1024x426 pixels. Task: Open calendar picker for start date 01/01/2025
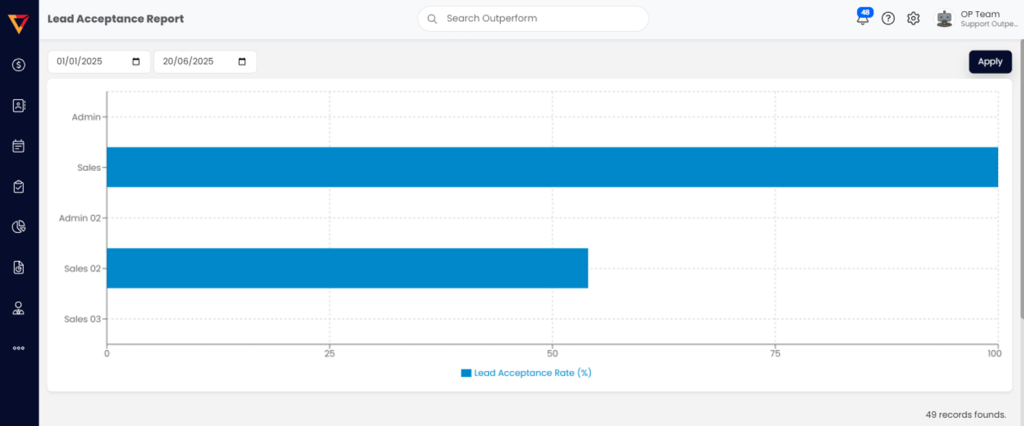[136, 62]
